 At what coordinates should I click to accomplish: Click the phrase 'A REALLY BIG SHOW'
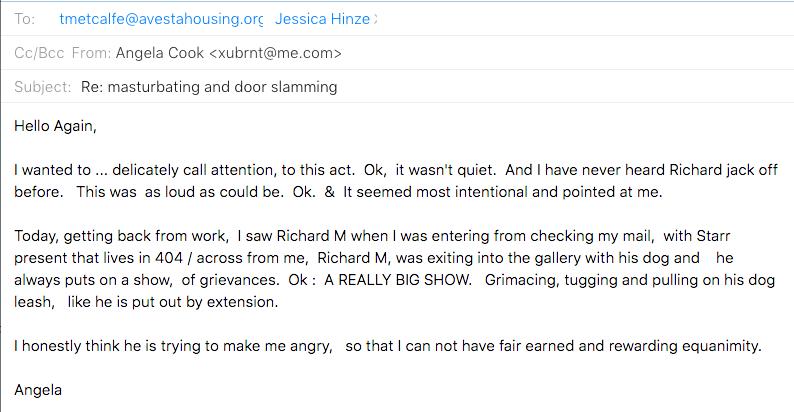(x=398, y=280)
